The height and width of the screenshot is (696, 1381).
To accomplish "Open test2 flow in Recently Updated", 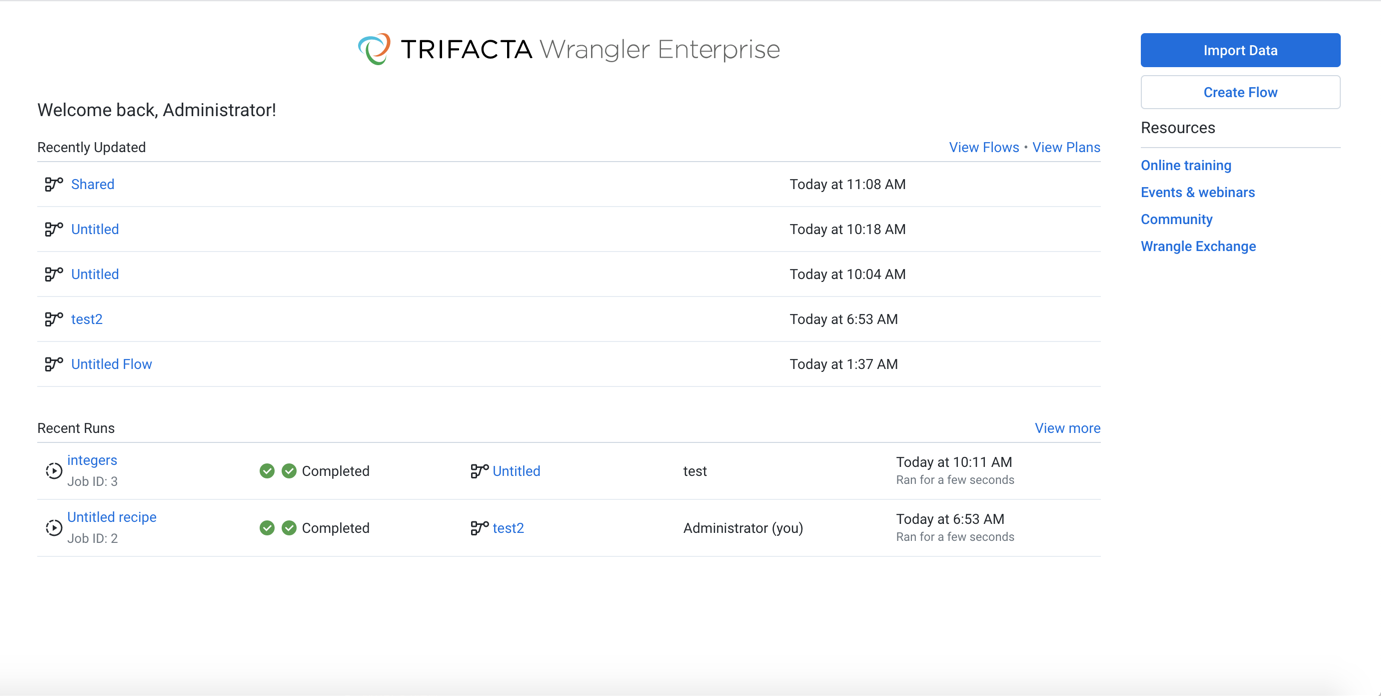I will click(87, 319).
